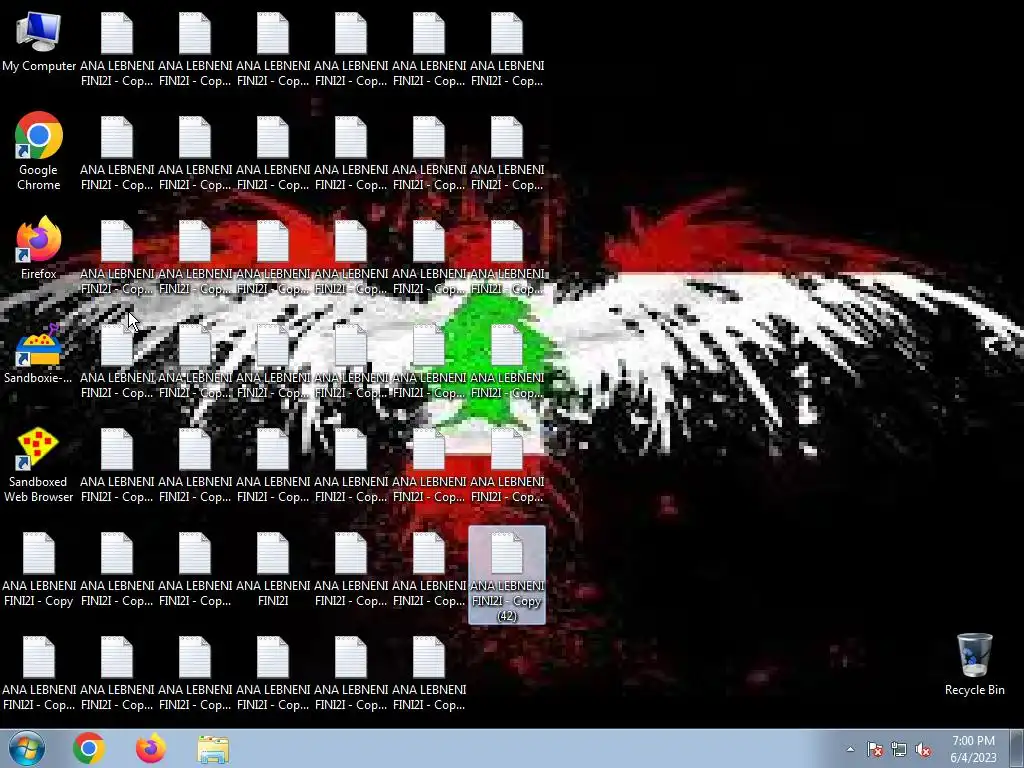Select the file right of Sandboxed Web Browser
This screenshot has height=768, width=1024.
pos(117,465)
